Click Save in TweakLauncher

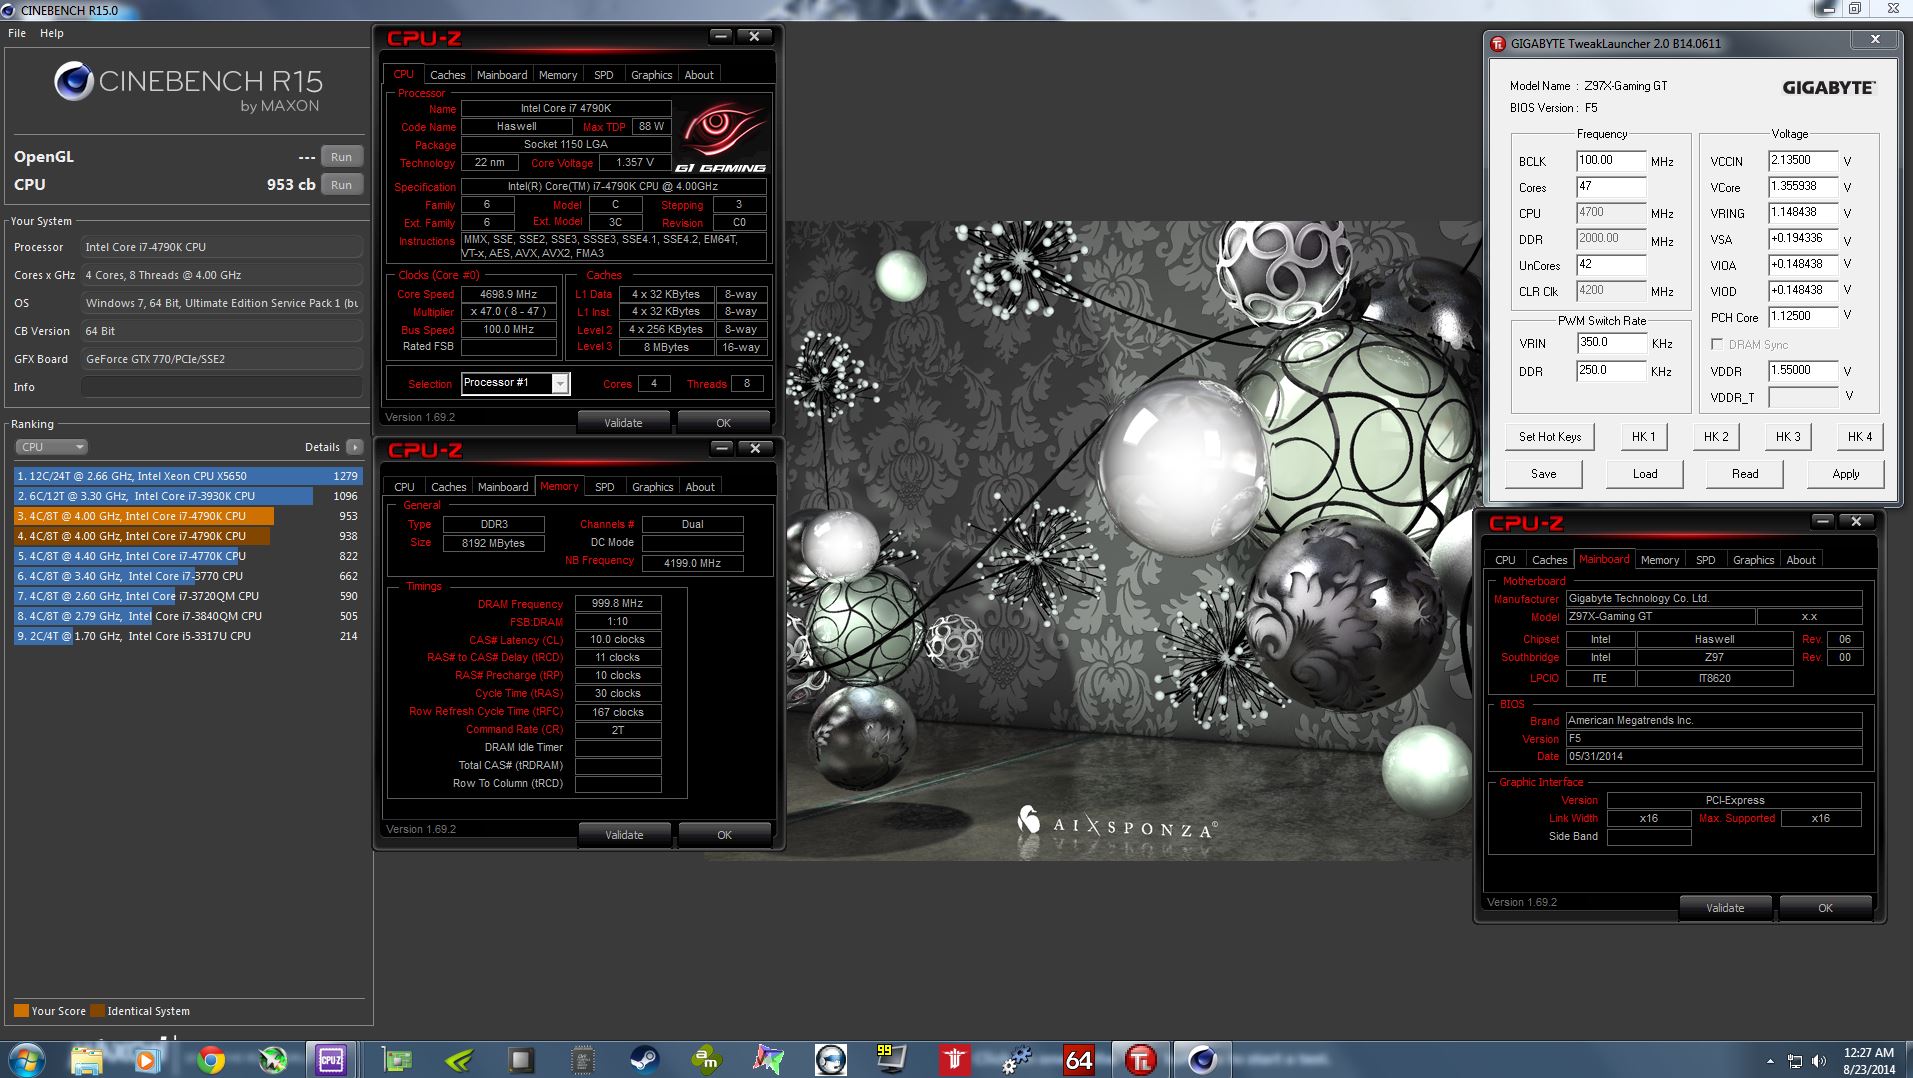point(1543,474)
